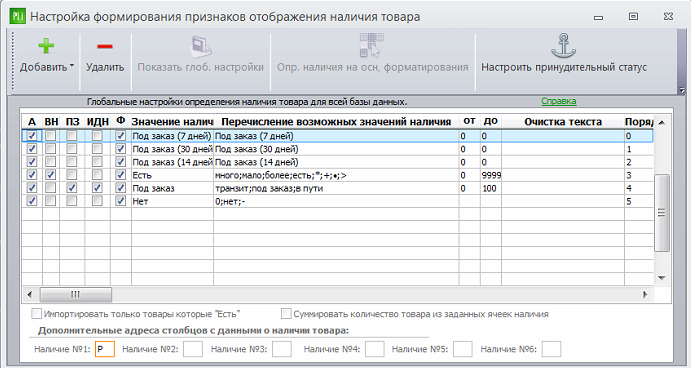
Task: Select the Нет value cell
Action: pos(172,201)
